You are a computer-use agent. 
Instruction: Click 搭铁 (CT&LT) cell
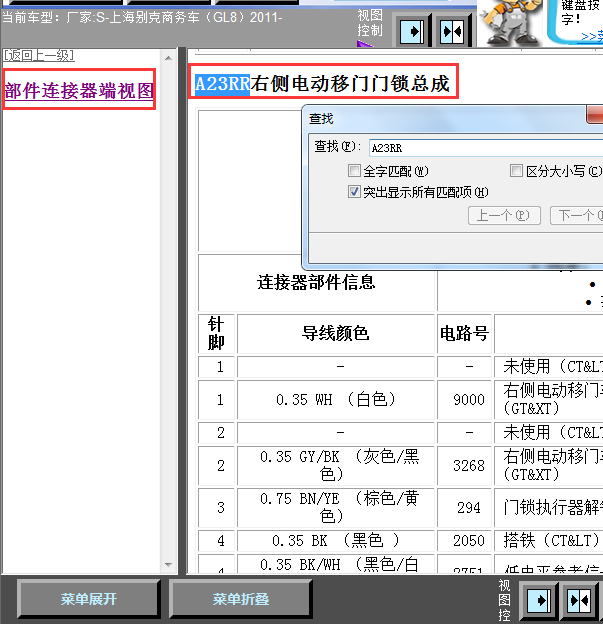[x=549, y=540]
